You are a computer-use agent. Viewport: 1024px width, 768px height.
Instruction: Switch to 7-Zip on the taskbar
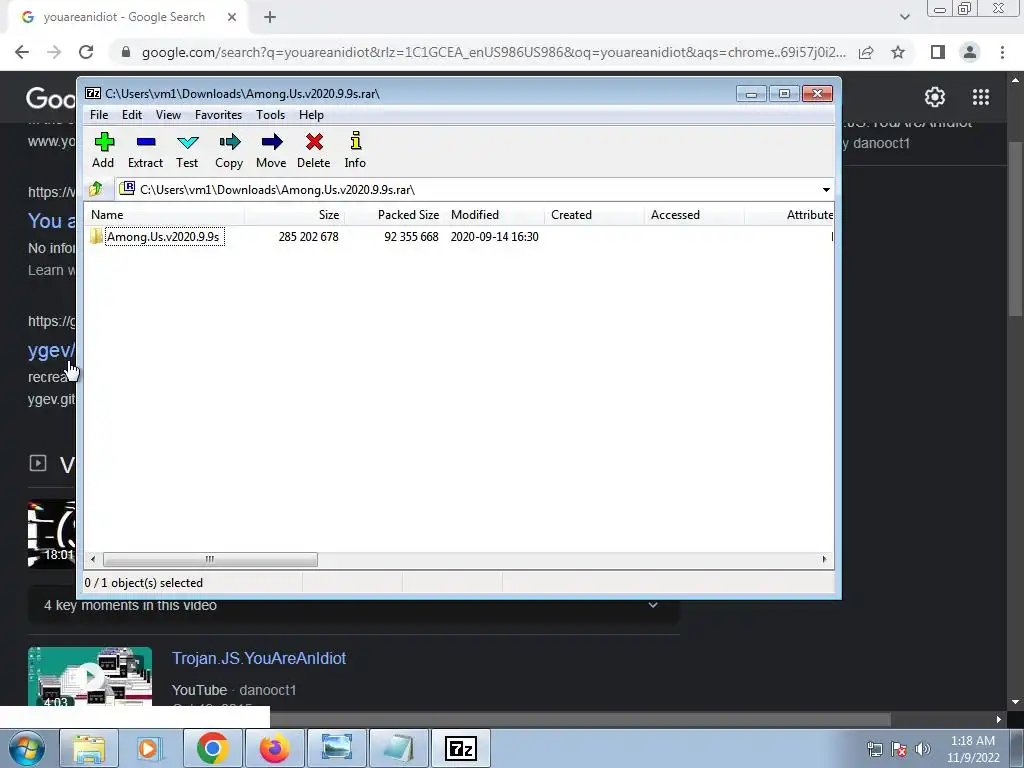click(460, 748)
